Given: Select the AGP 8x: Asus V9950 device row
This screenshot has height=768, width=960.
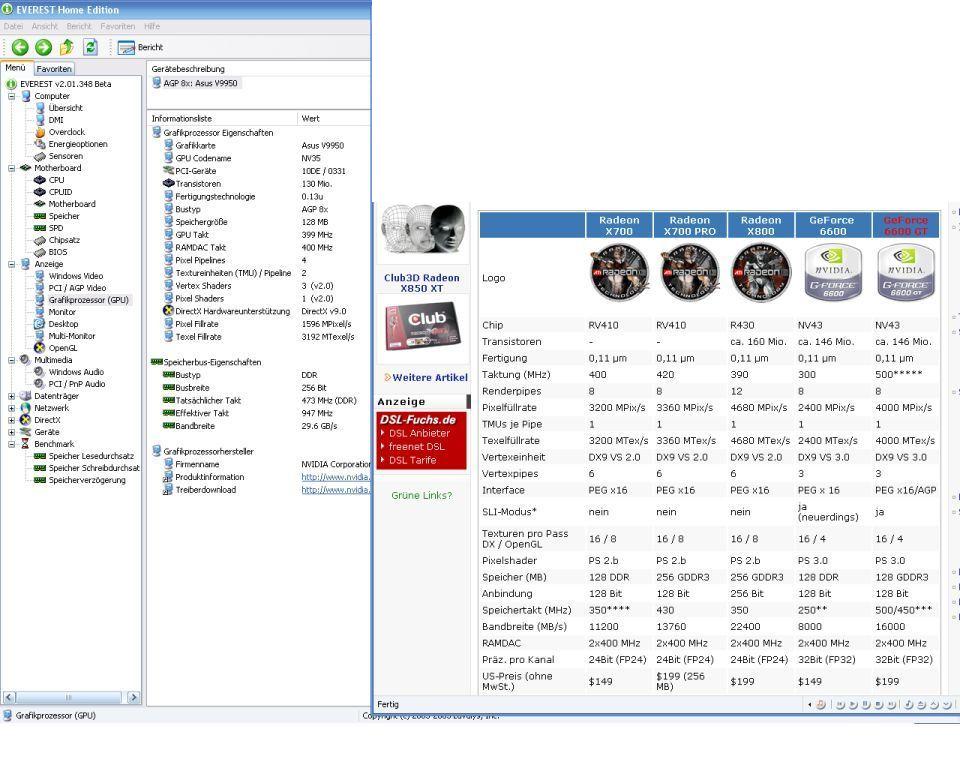Looking at the screenshot, I should [195, 83].
